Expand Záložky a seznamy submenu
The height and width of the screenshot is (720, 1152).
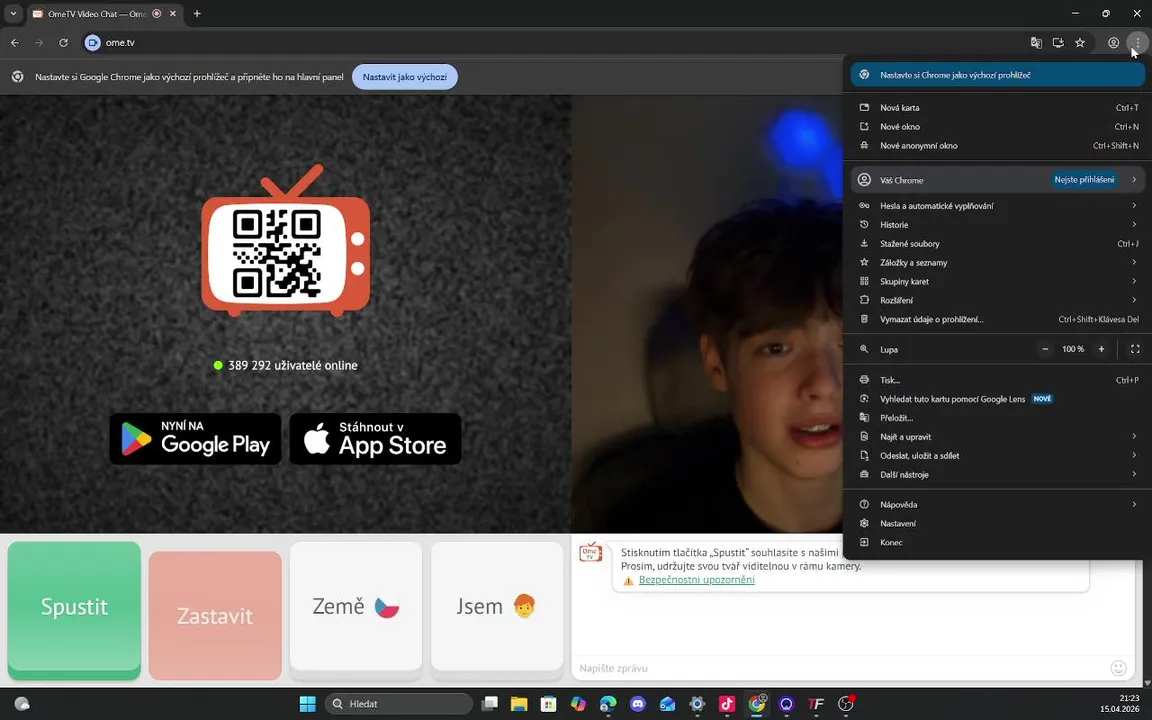(997, 262)
